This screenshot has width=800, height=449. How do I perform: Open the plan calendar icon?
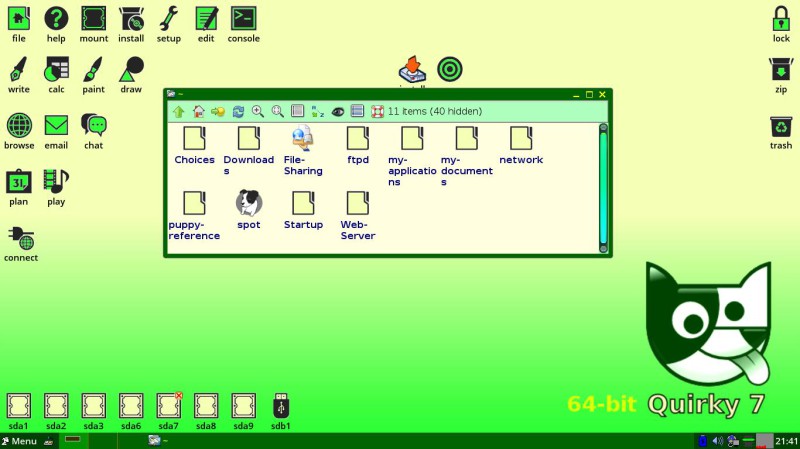tap(19, 182)
